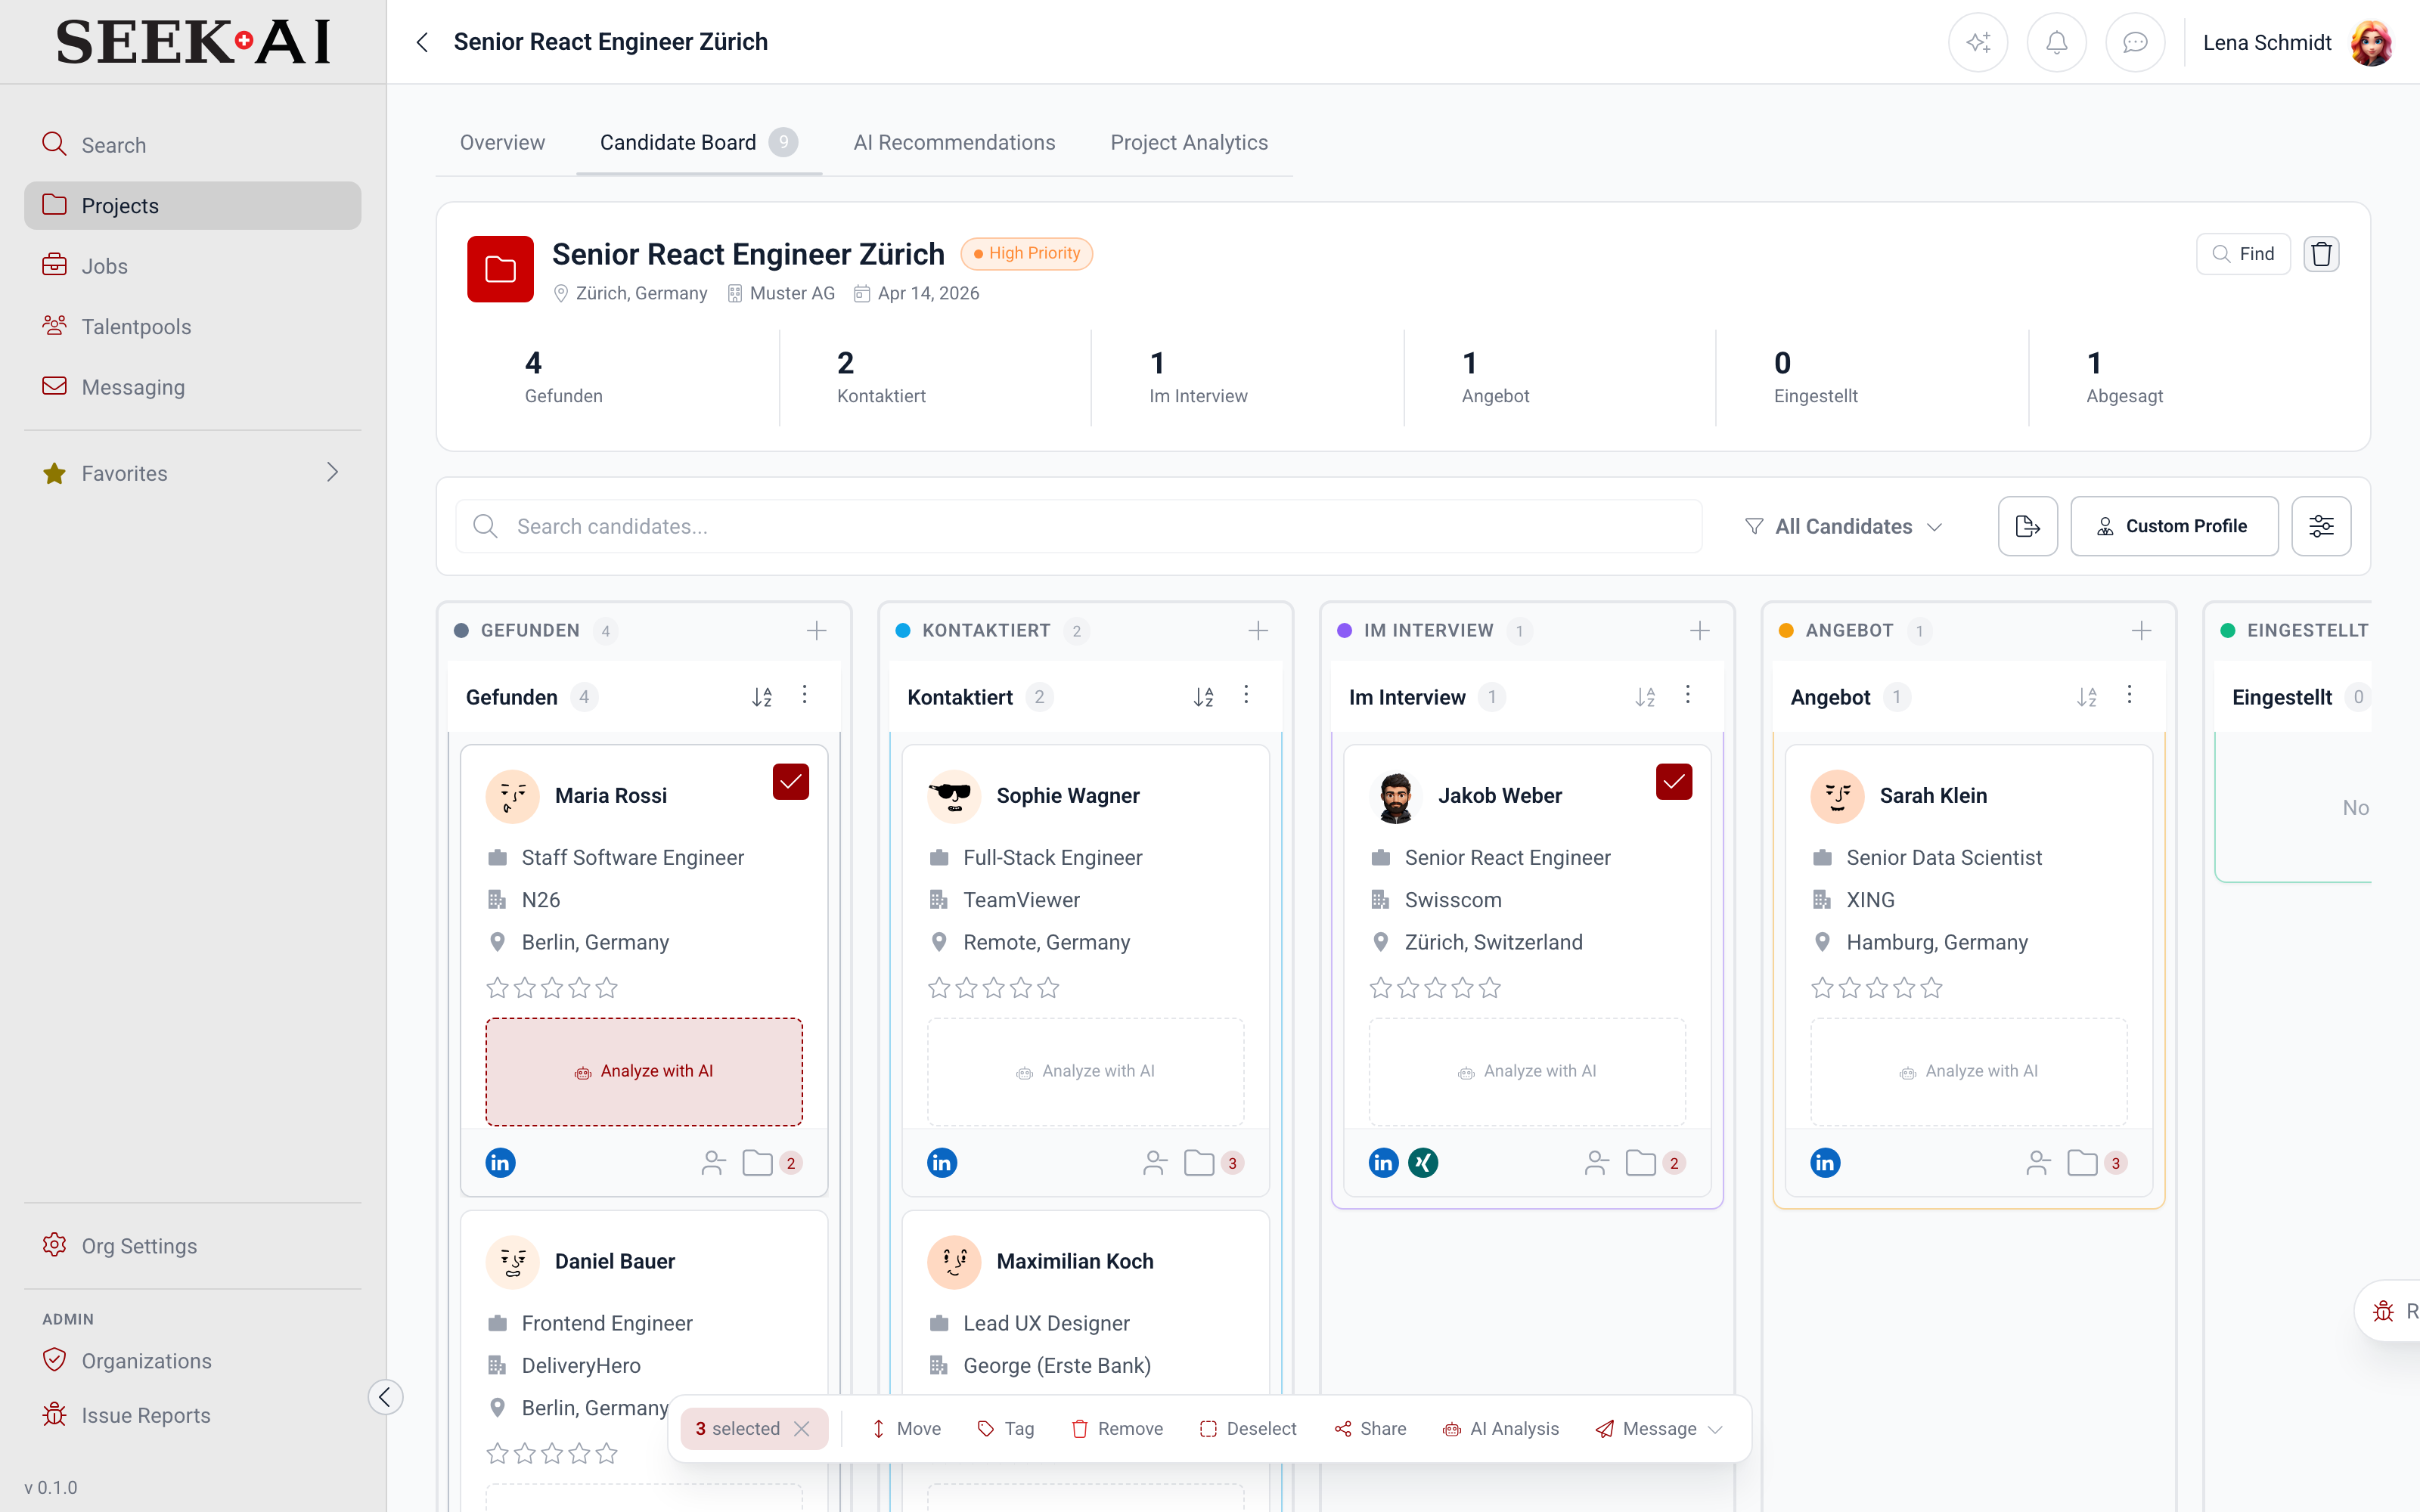The height and width of the screenshot is (1512, 2420).
Task: Add candidate to Gefunden column plus
Action: [x=816, y=631]
